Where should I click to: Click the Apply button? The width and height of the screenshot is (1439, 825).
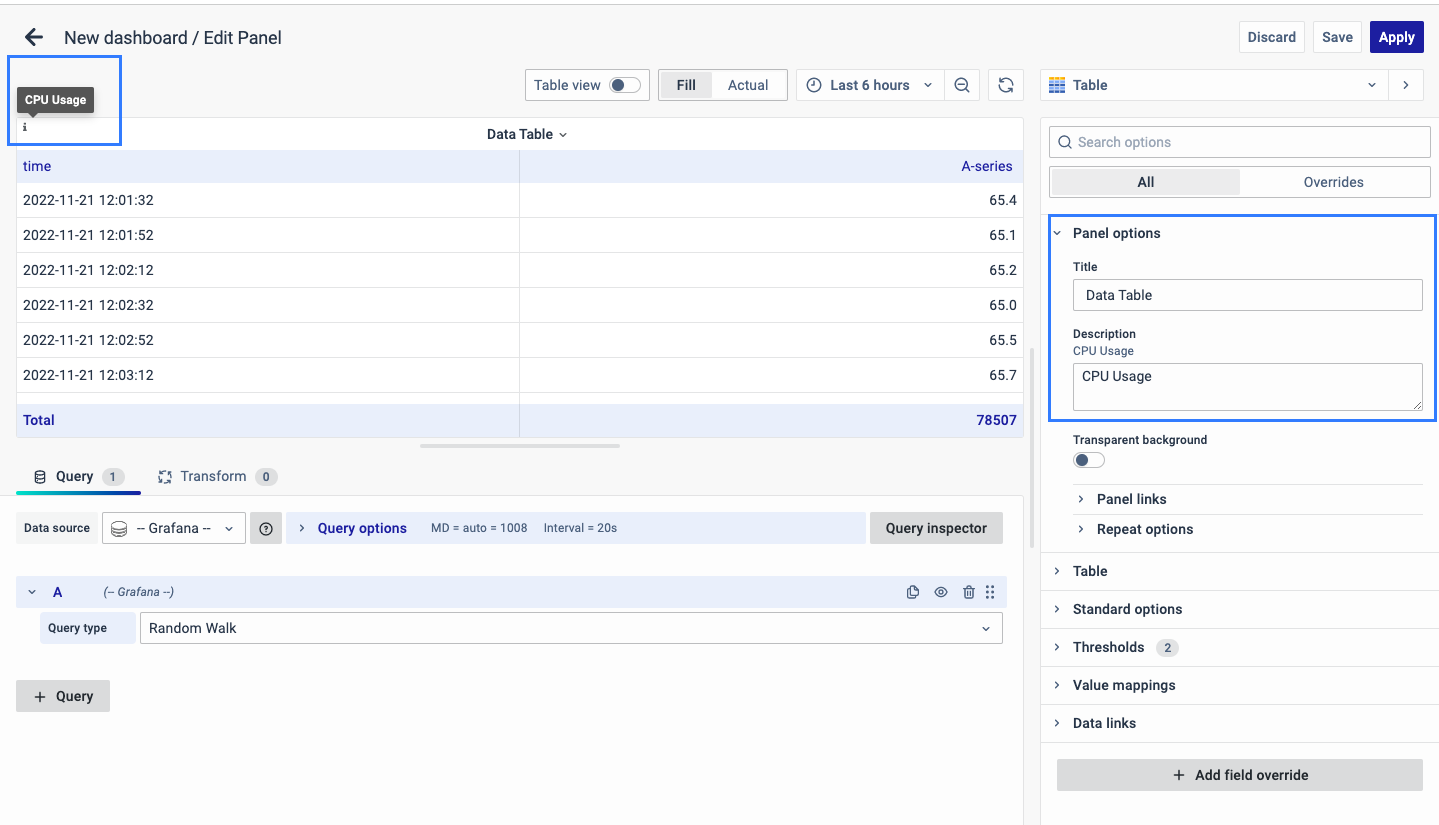click(1396, 37)
